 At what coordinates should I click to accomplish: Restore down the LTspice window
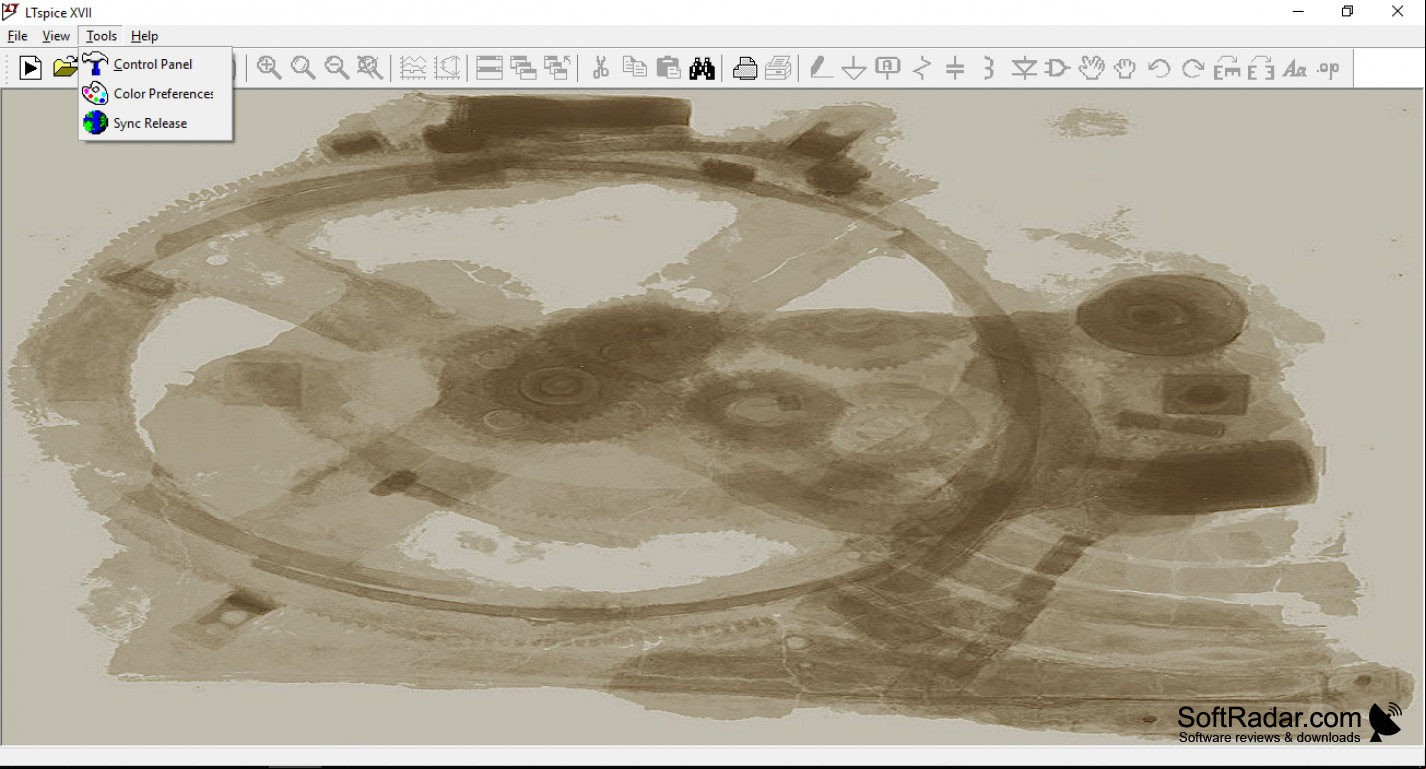point(1347,12)
